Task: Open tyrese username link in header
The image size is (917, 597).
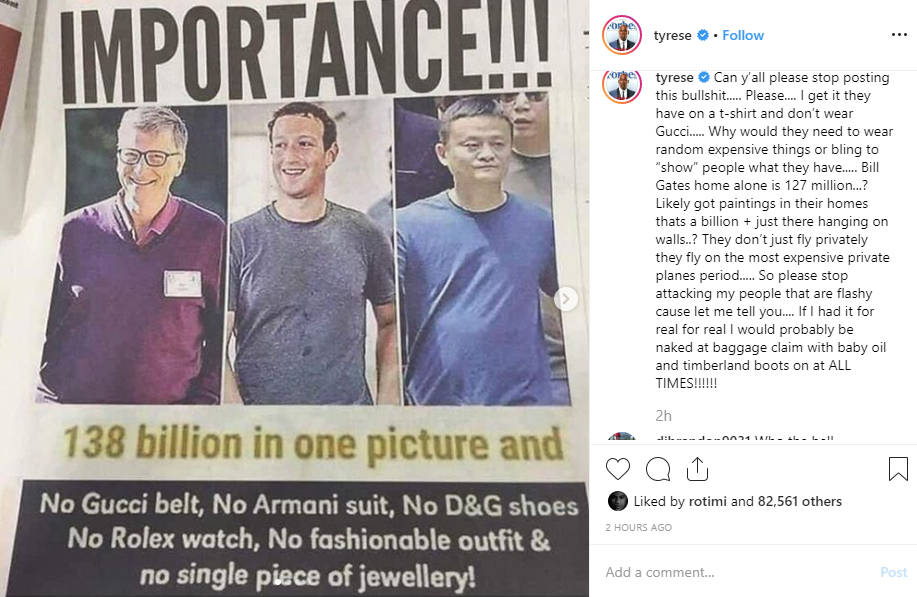Action: tap(673, 36)
